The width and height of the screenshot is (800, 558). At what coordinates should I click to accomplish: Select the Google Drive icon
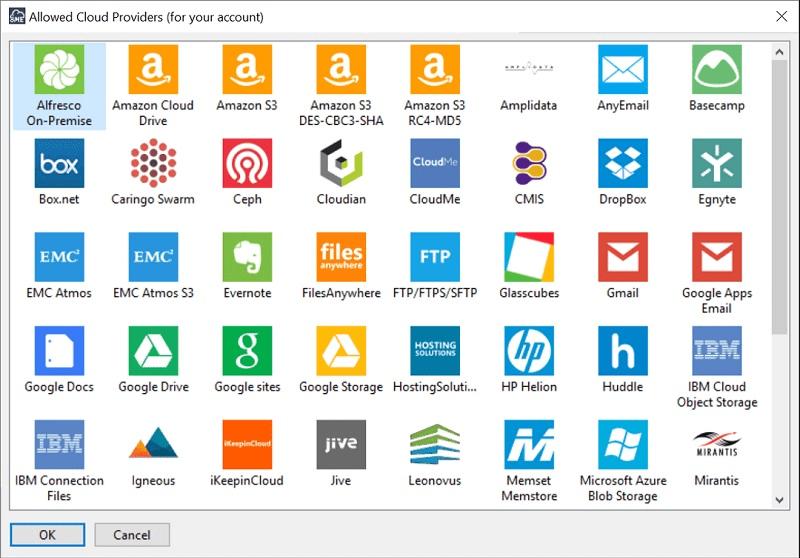pyautogui.click(x=153, y=351)
